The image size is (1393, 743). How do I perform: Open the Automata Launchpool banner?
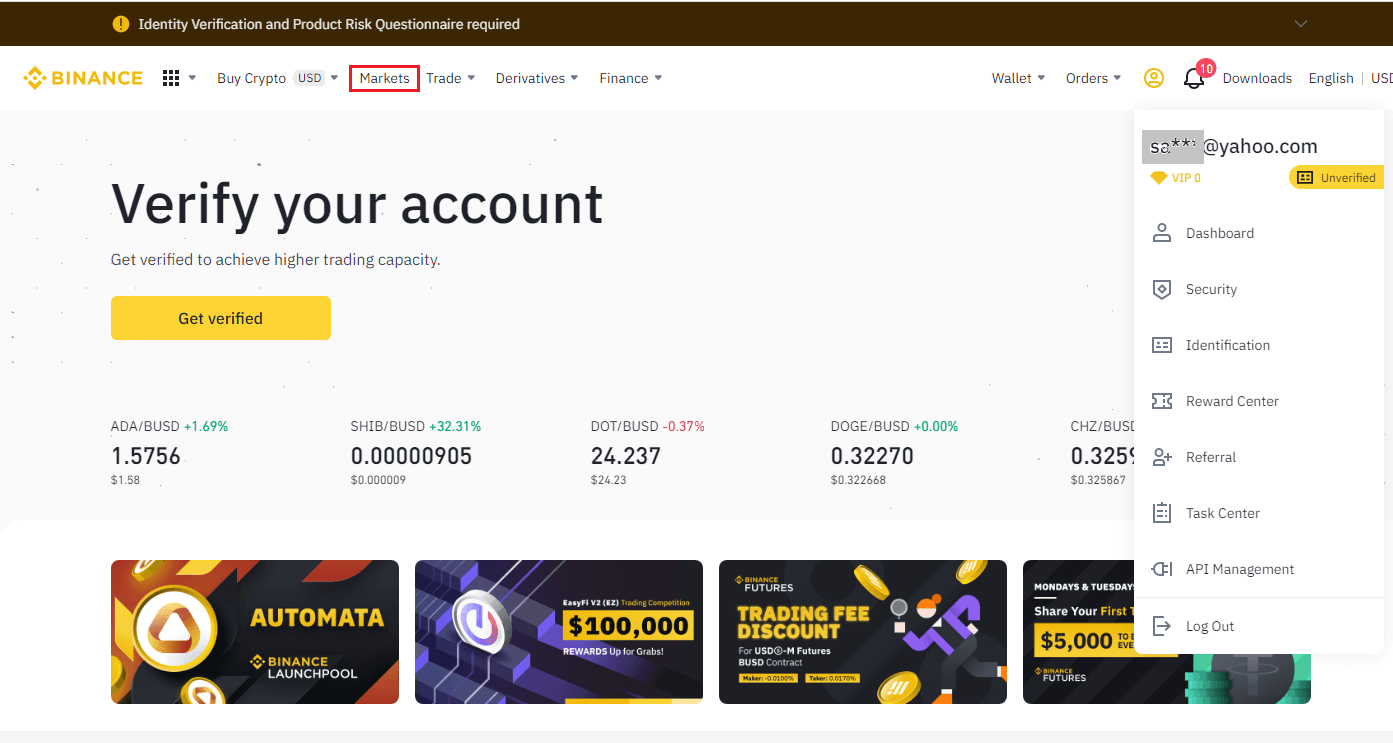(255, 632)
